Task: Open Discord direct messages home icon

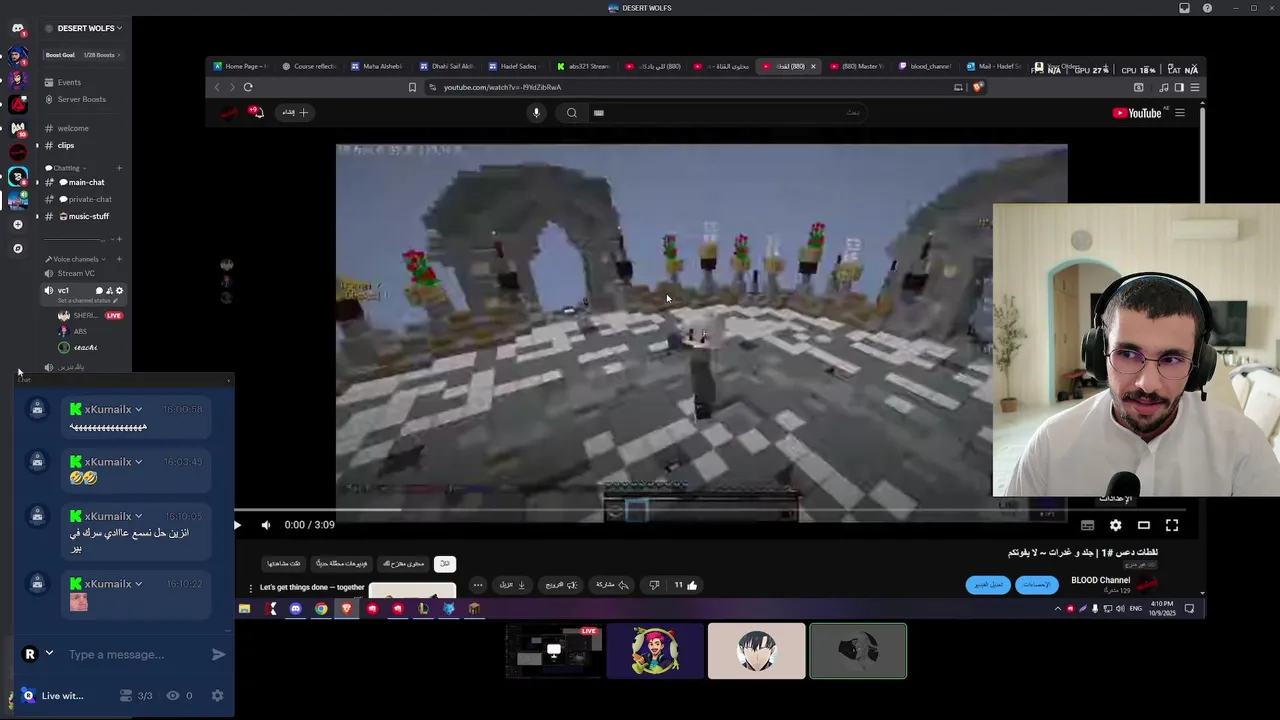Action: 17,28
